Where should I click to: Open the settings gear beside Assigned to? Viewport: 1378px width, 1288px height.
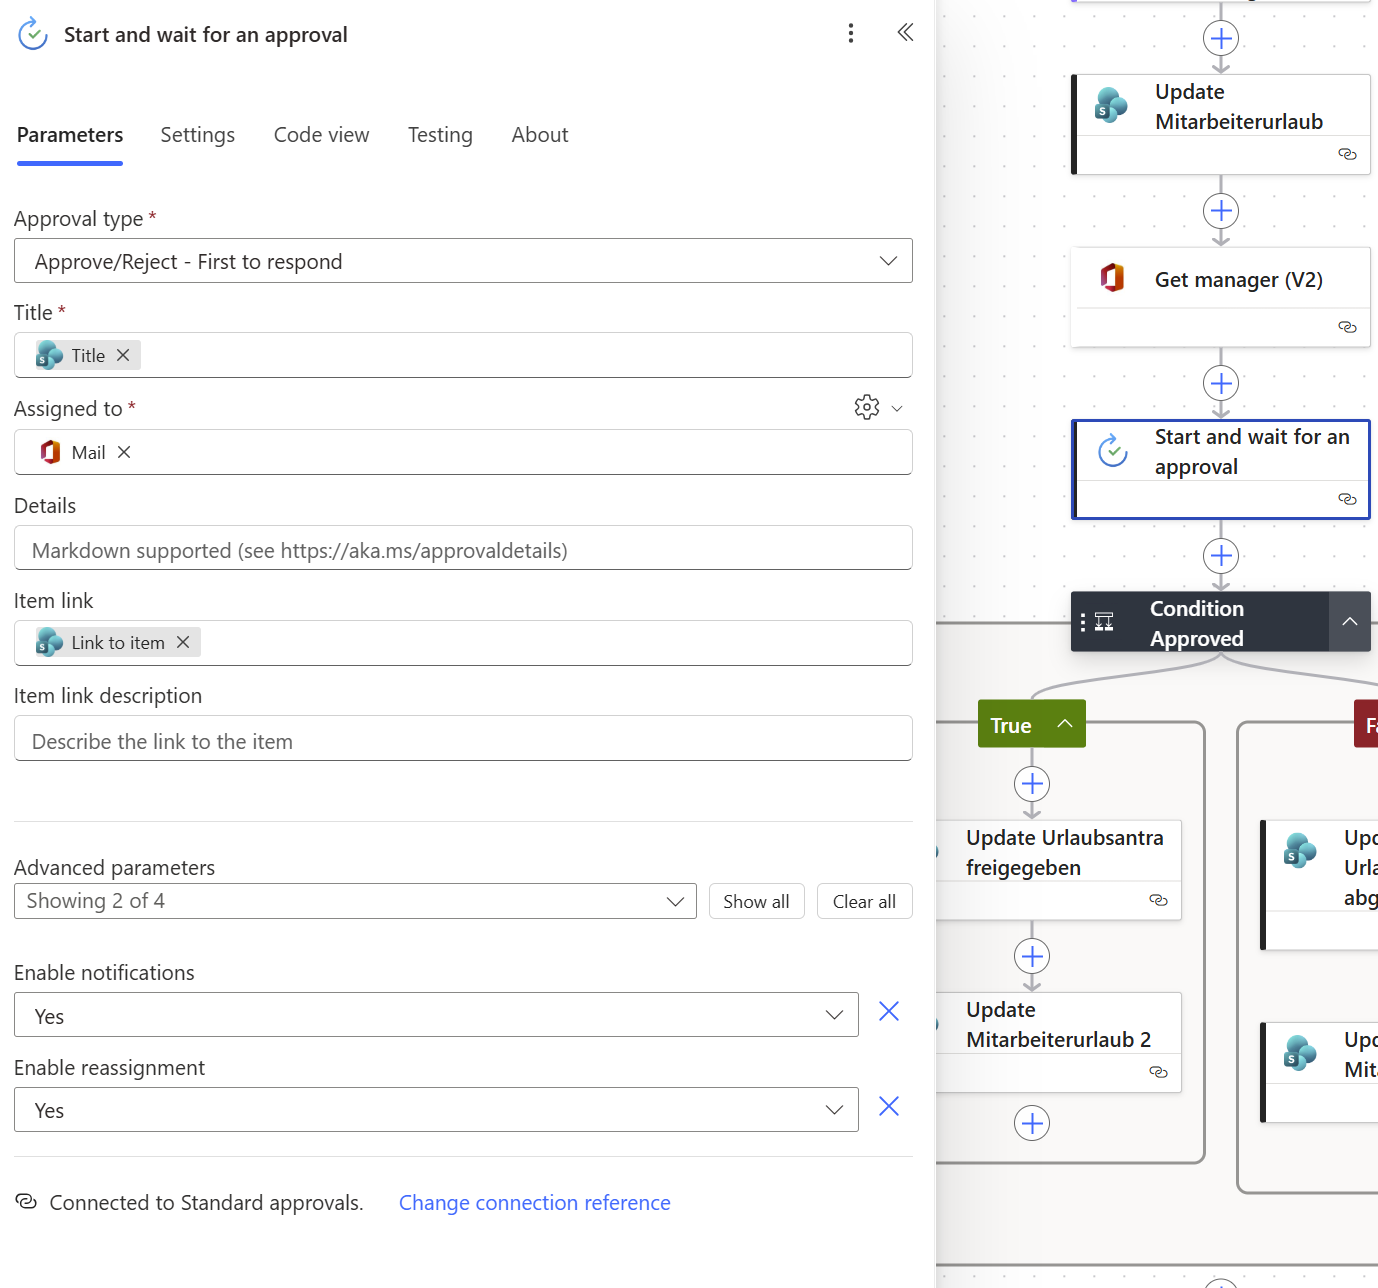pyautogui.click(x=866, y=407)
